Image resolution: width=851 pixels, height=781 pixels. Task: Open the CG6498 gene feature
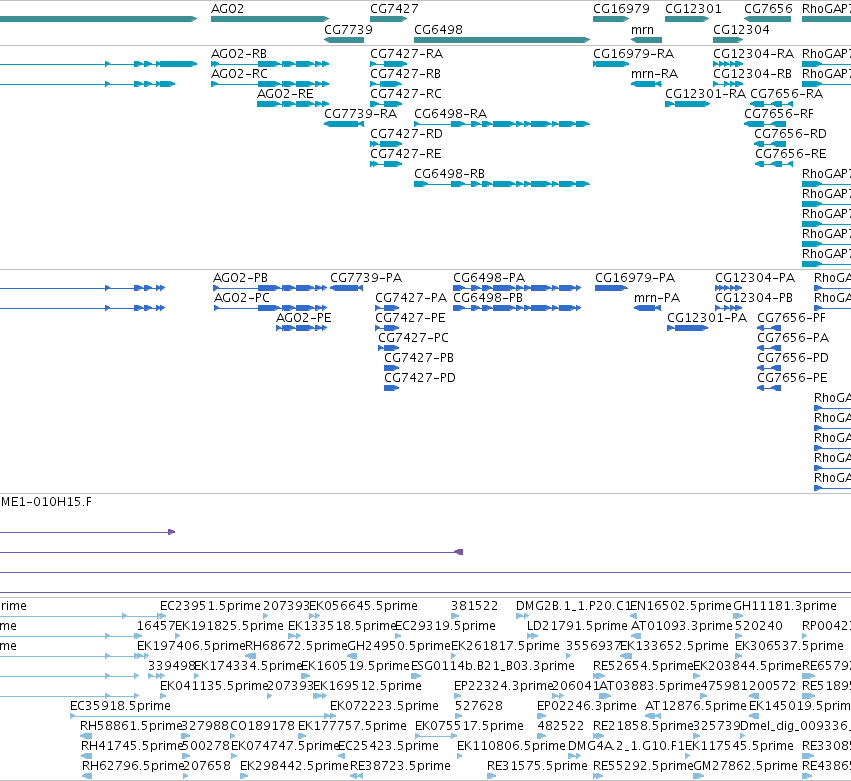501,40
